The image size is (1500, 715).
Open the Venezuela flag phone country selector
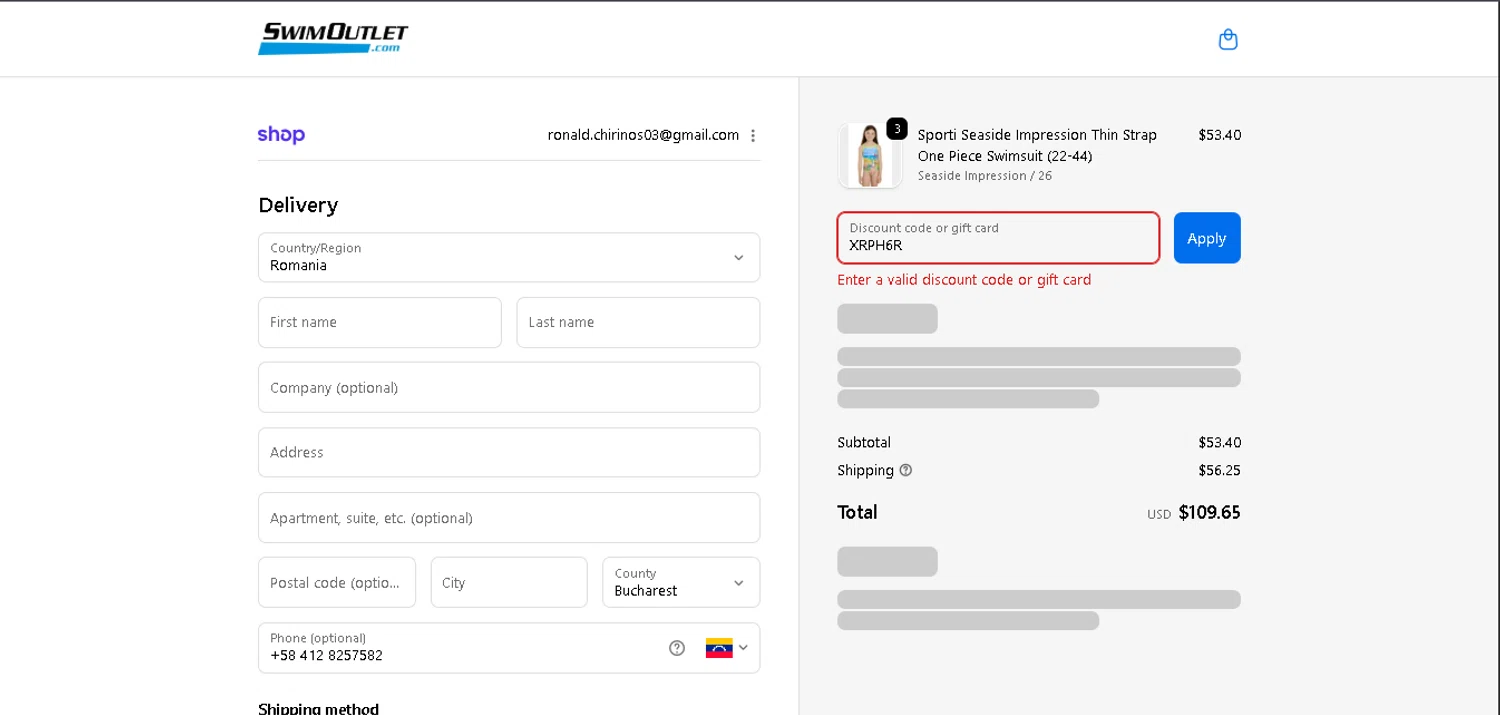727,648
